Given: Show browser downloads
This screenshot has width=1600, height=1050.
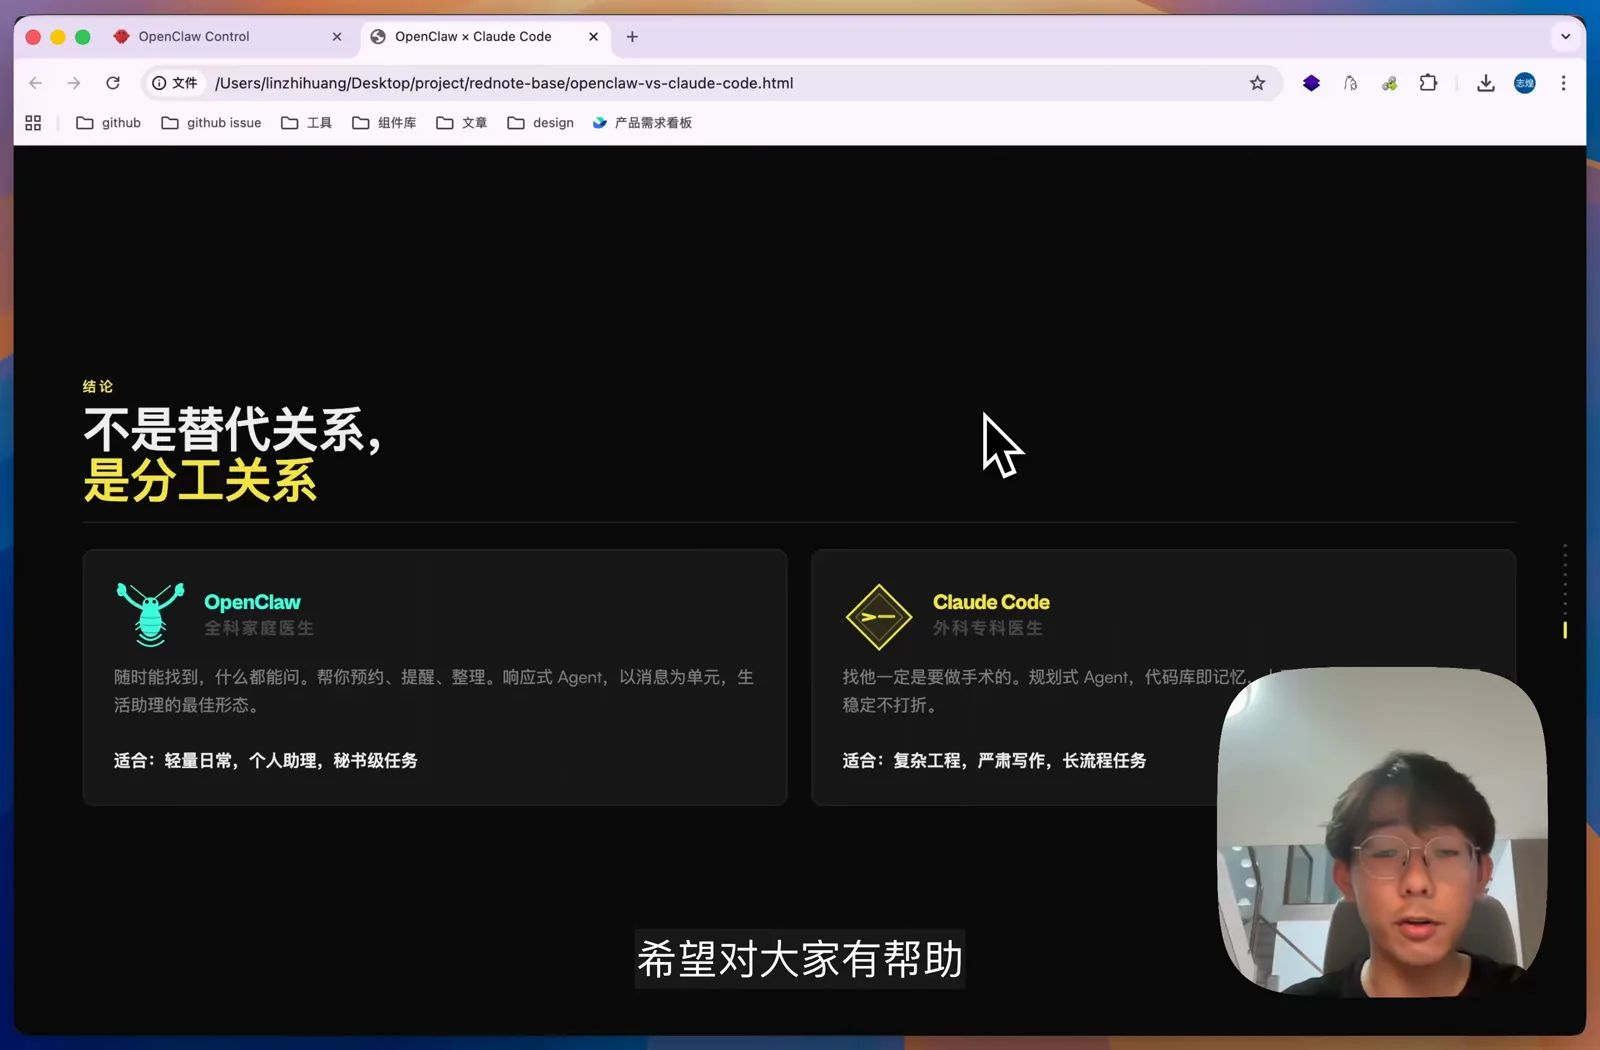Looking at the screenshot, I should click(1486, 83).
